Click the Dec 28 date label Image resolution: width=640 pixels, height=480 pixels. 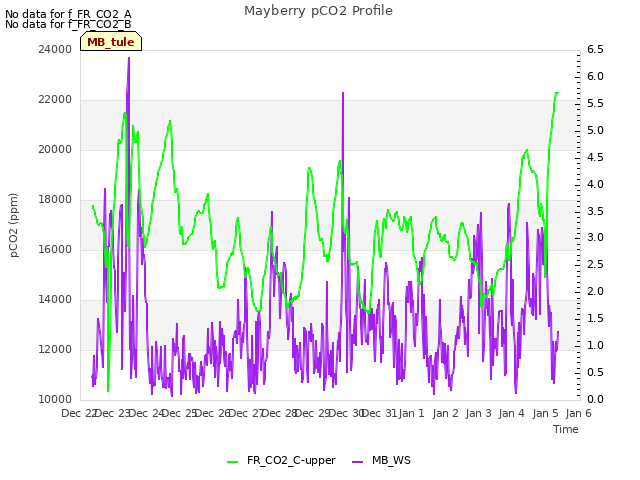click(279, 413)
